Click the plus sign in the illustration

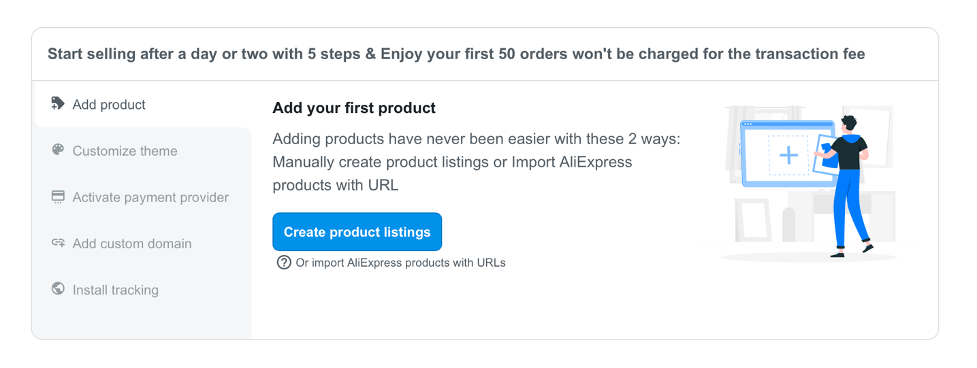coord(789,154)
